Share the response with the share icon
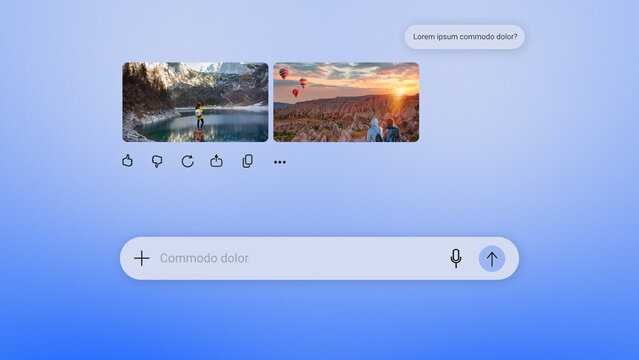The width and height of the screenshot is (639, 360). pyautogui.click(x=216, y=161)
